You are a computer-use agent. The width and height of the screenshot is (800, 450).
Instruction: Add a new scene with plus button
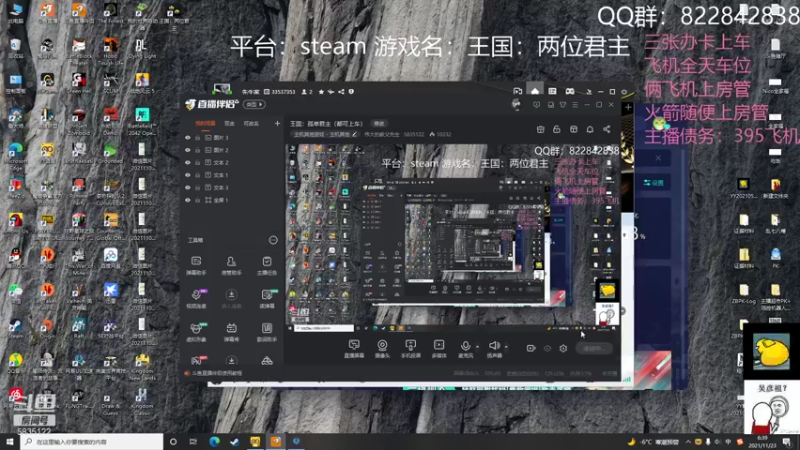[x=277, y=123]
